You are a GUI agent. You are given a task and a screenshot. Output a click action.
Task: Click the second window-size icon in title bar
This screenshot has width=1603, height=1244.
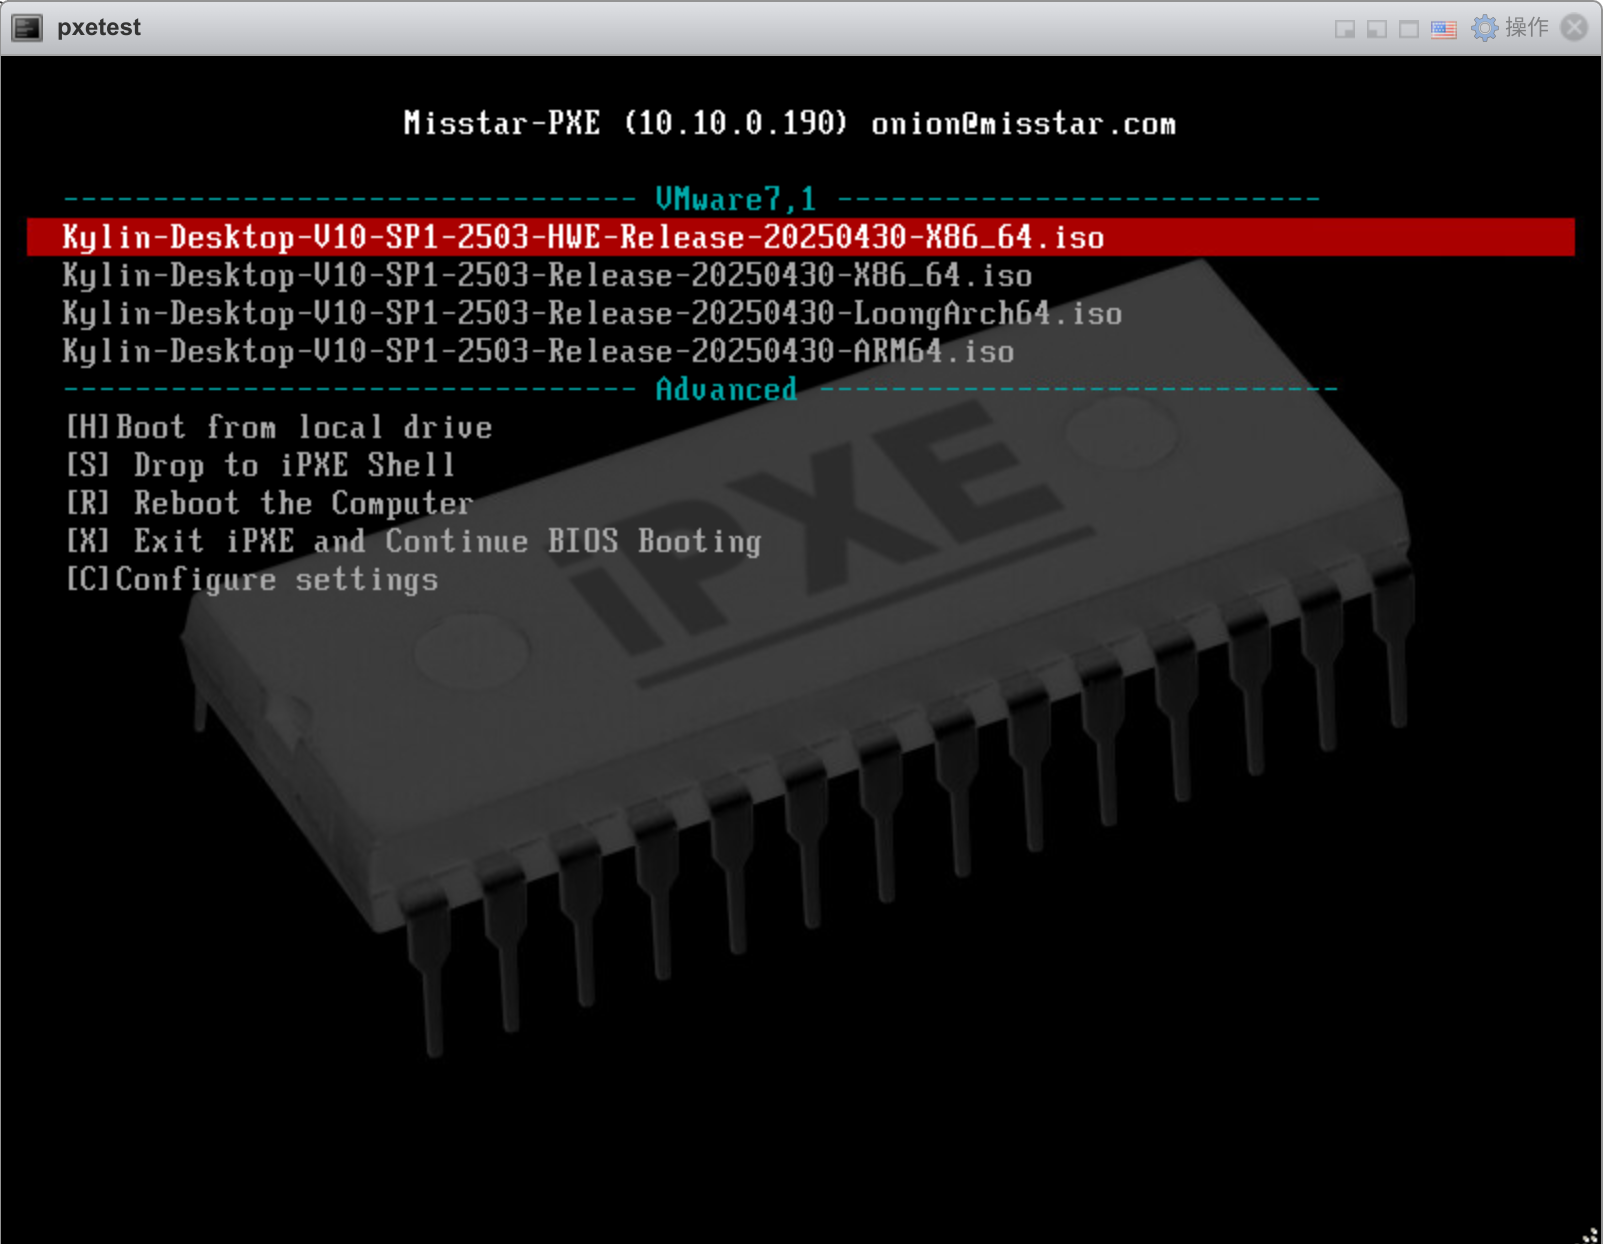coord(1377,29)
